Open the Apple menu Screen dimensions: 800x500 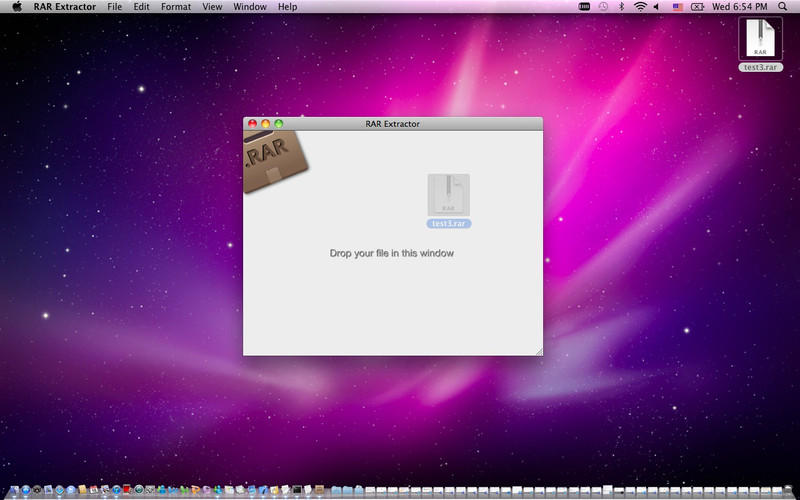click(x=17, y=7)
